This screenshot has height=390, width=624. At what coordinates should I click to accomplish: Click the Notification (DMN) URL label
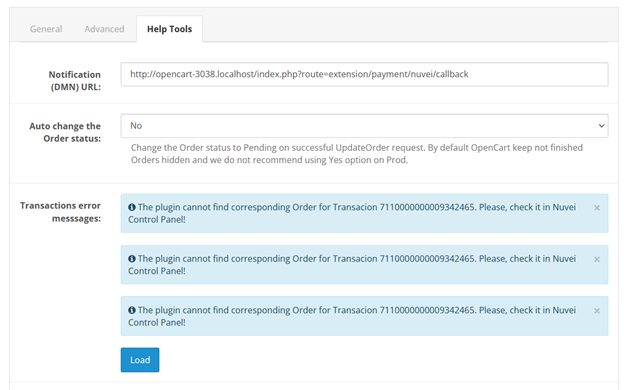(75, 81)
